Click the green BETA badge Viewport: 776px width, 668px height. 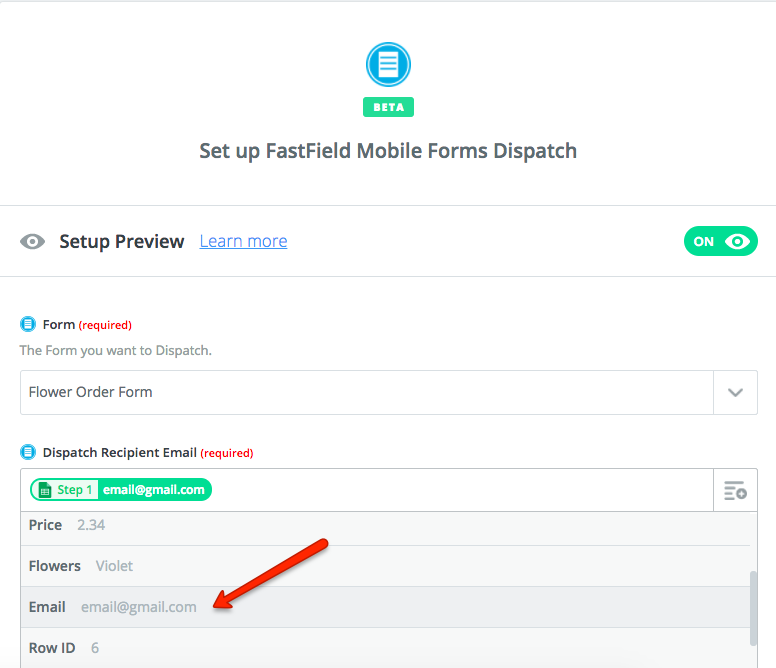click(388, 107)
